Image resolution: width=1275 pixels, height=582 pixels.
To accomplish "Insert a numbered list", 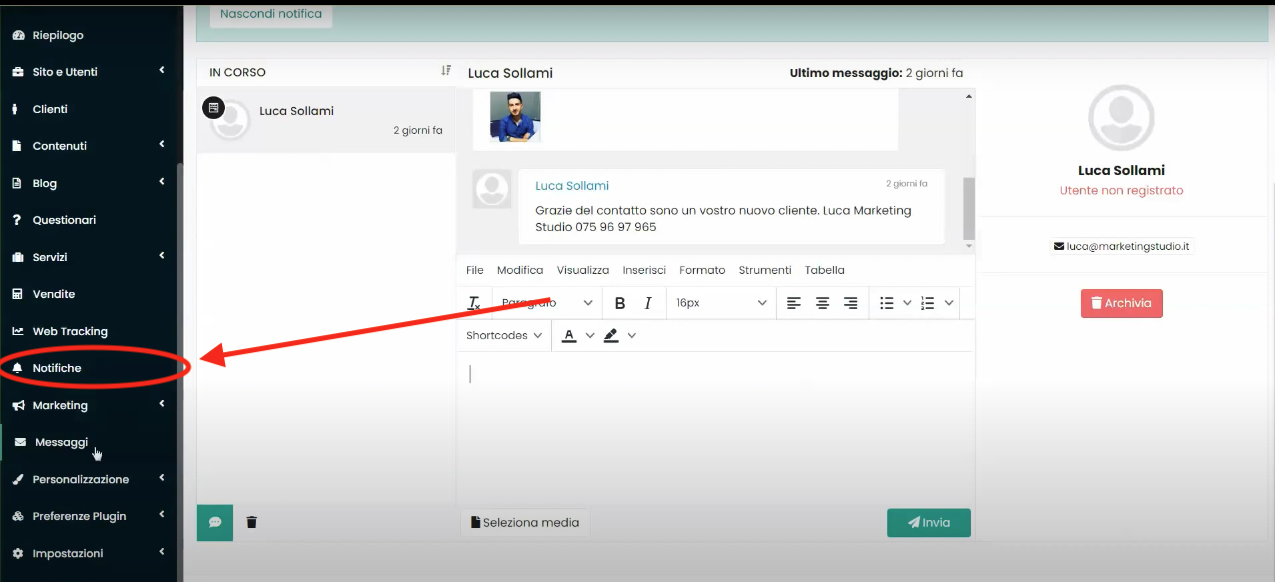I will click(x=928, y=303).
